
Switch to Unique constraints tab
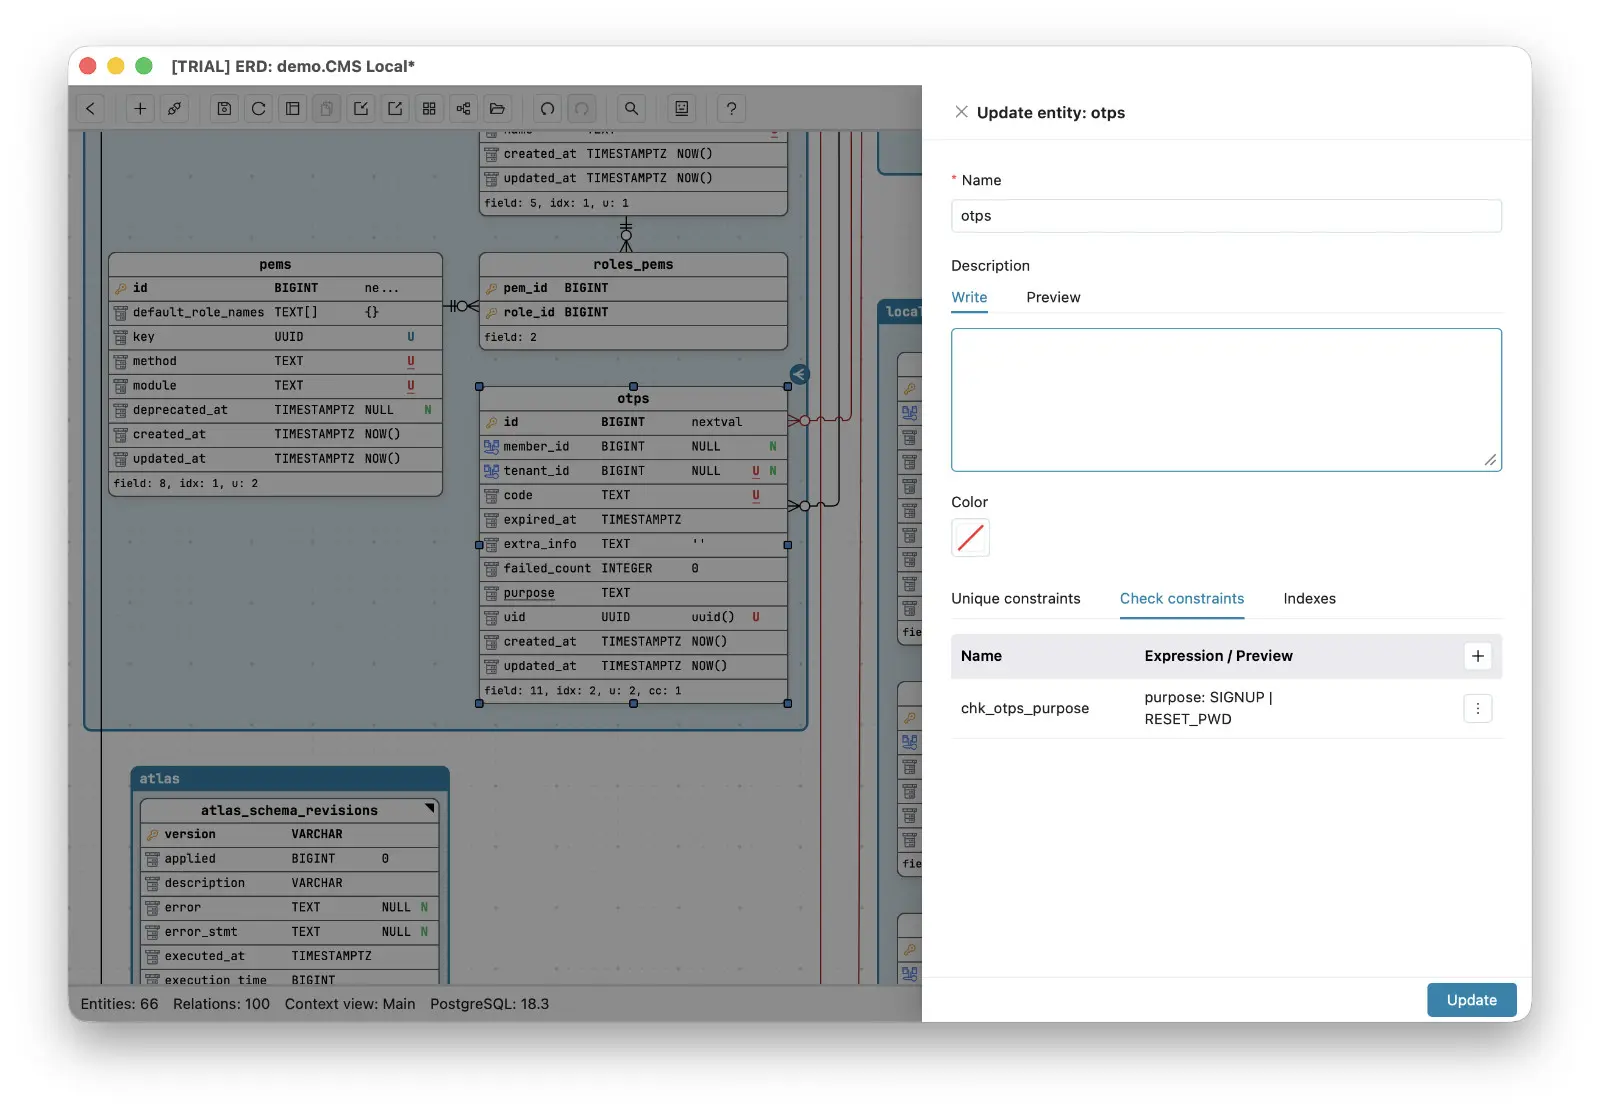pos(1015,598)
